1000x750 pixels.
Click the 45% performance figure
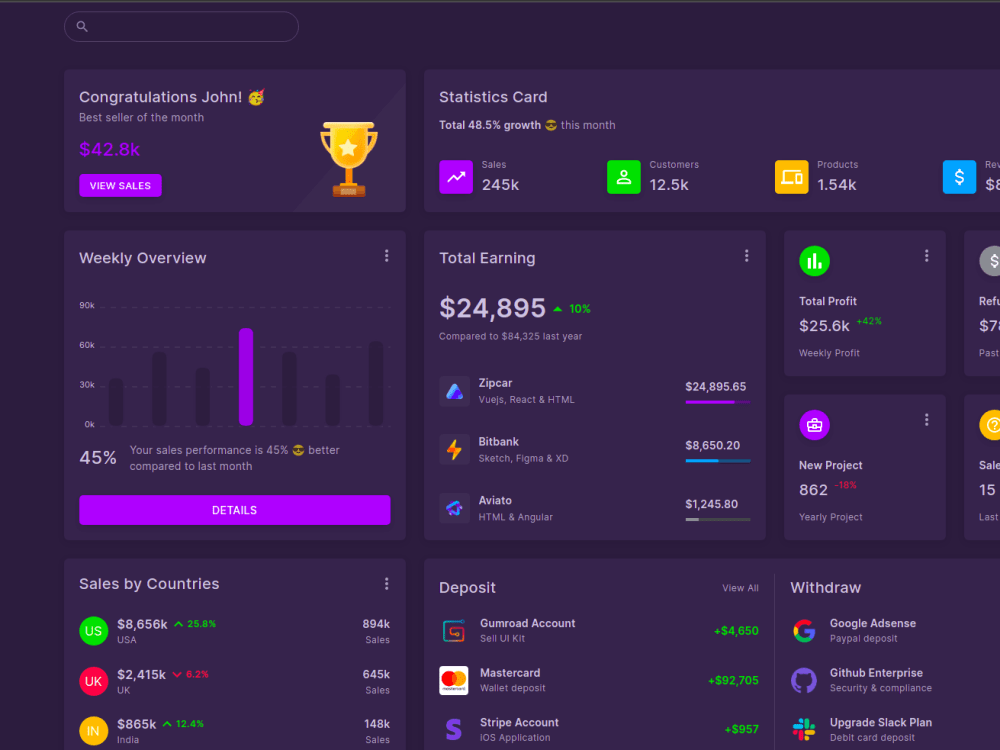pos(98,457)
